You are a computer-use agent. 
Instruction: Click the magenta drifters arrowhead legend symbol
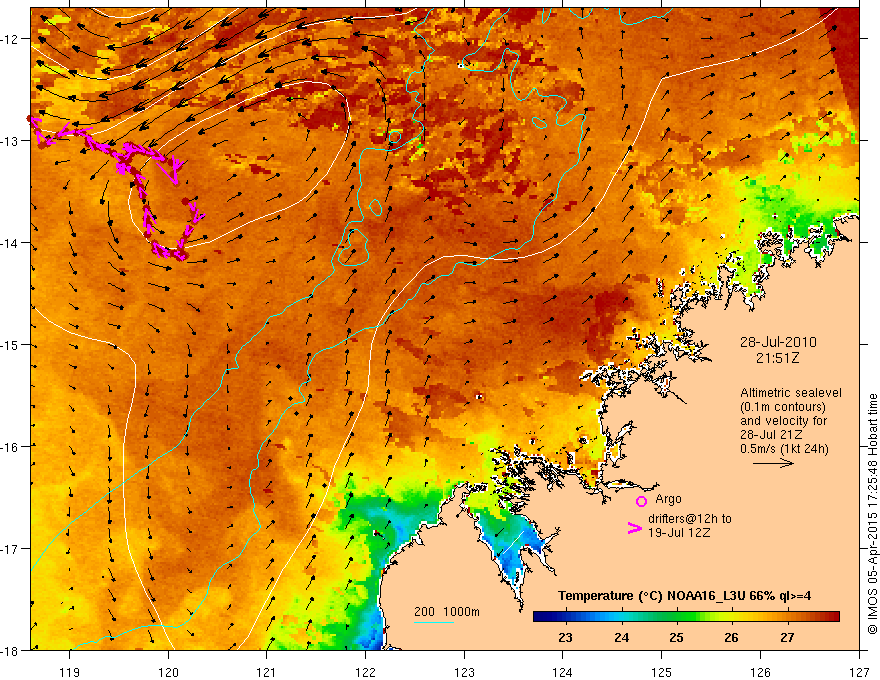[634, 528]
